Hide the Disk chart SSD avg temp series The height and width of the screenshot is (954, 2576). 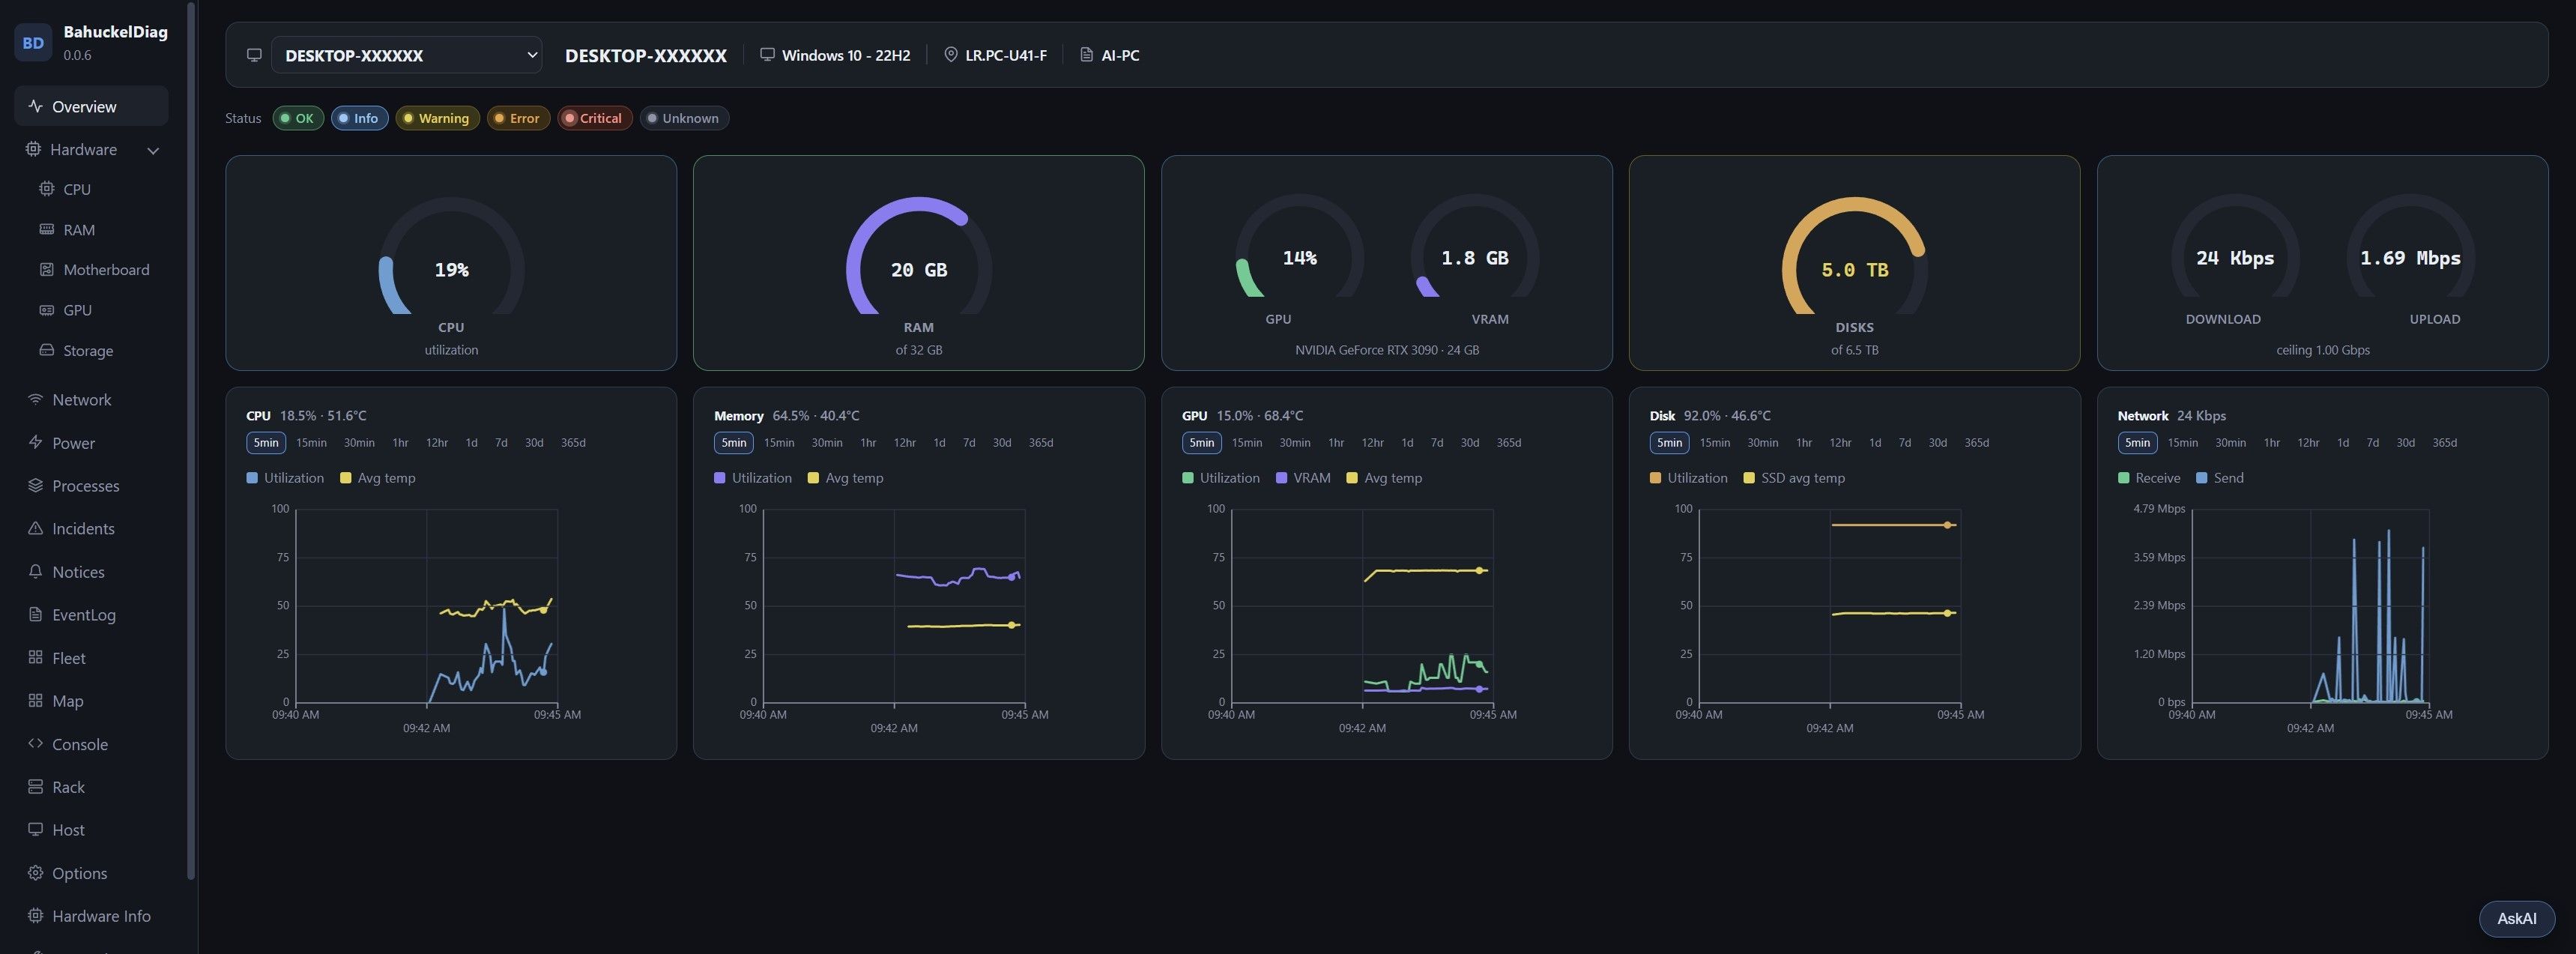pos(1794,478)
